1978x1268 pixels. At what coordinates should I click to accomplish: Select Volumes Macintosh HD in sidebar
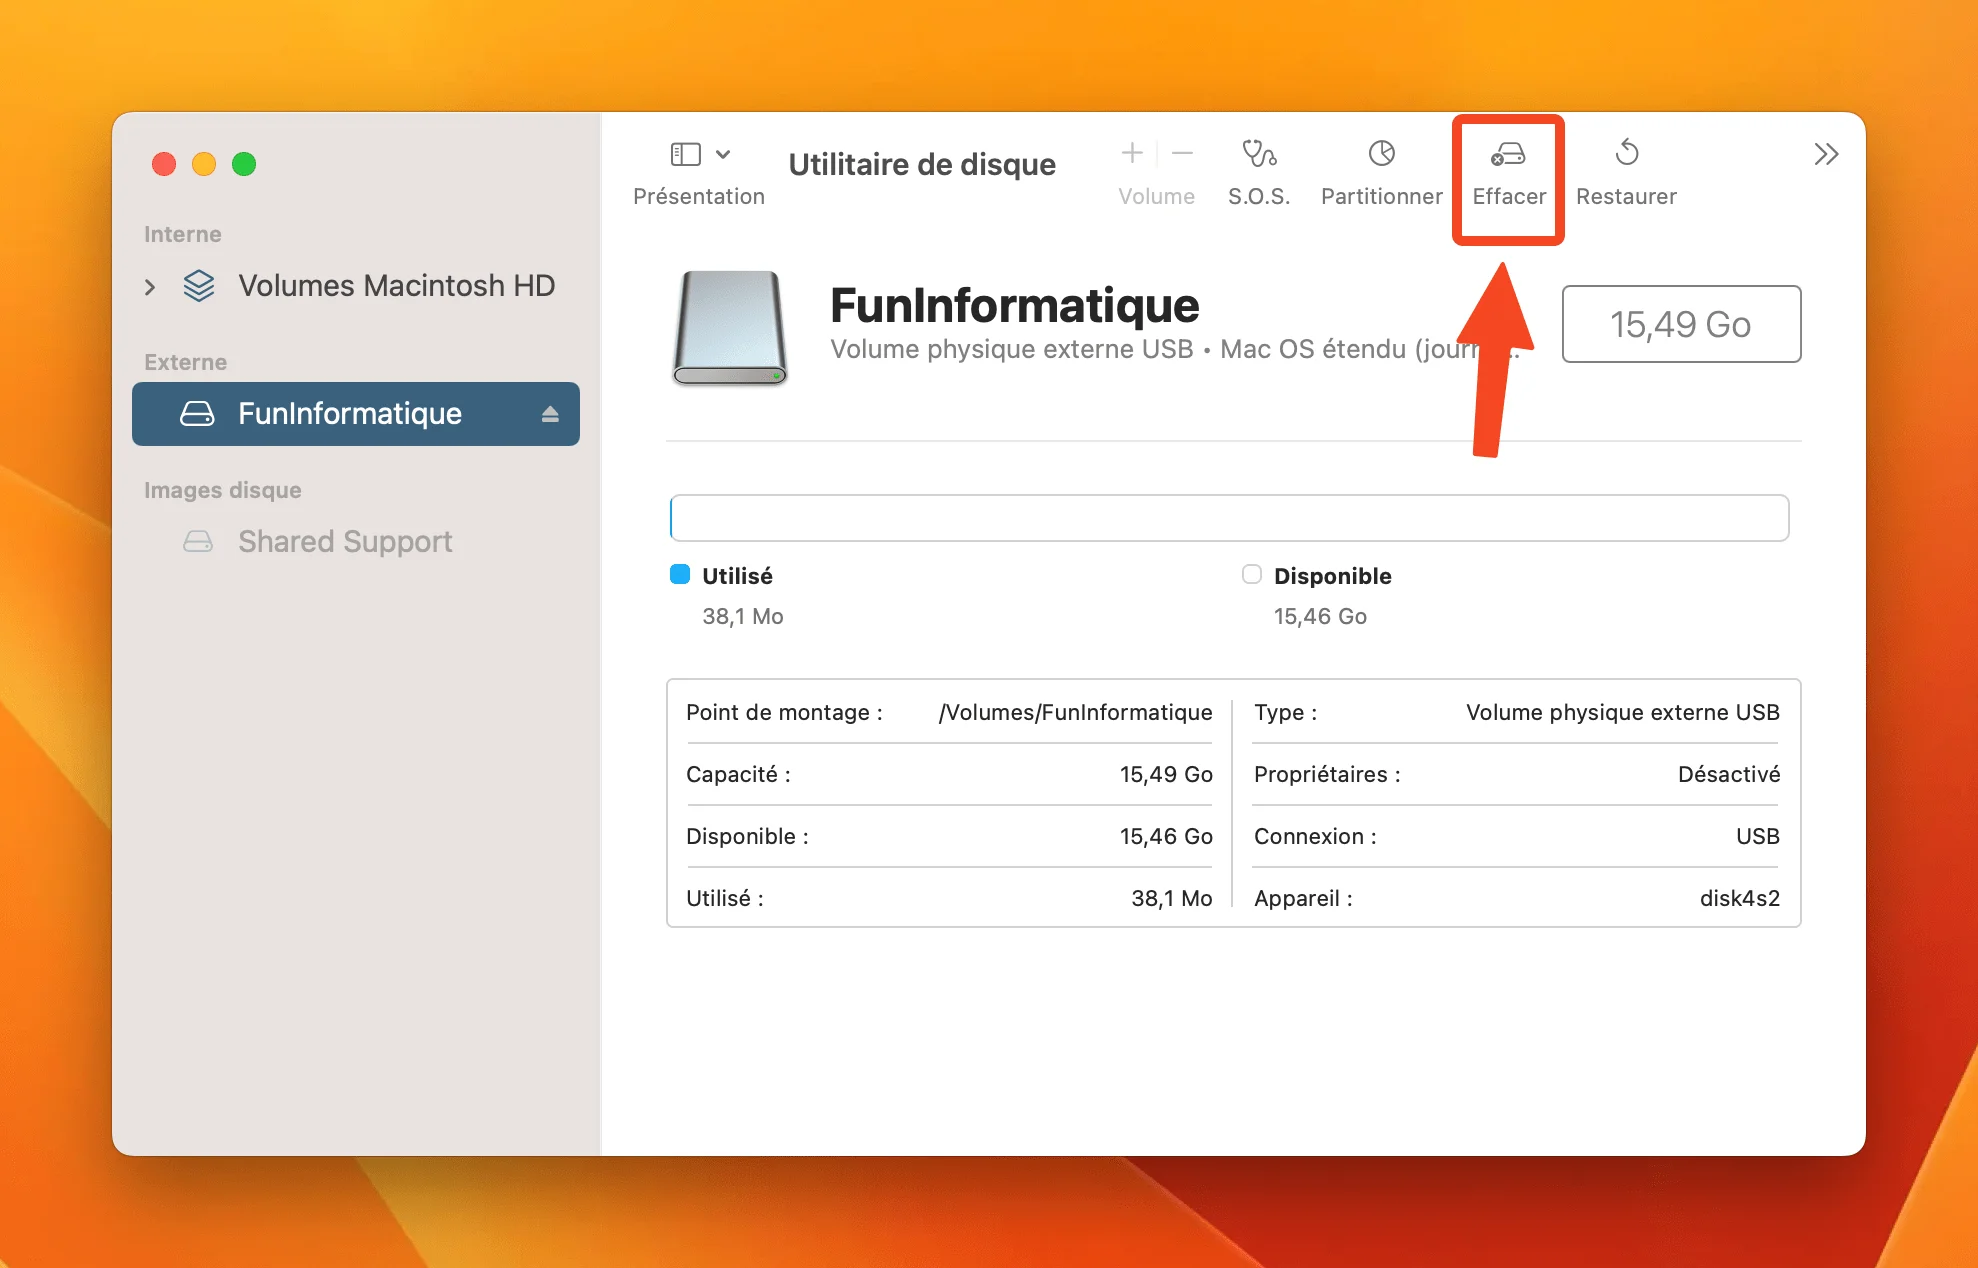pos(396,286)
